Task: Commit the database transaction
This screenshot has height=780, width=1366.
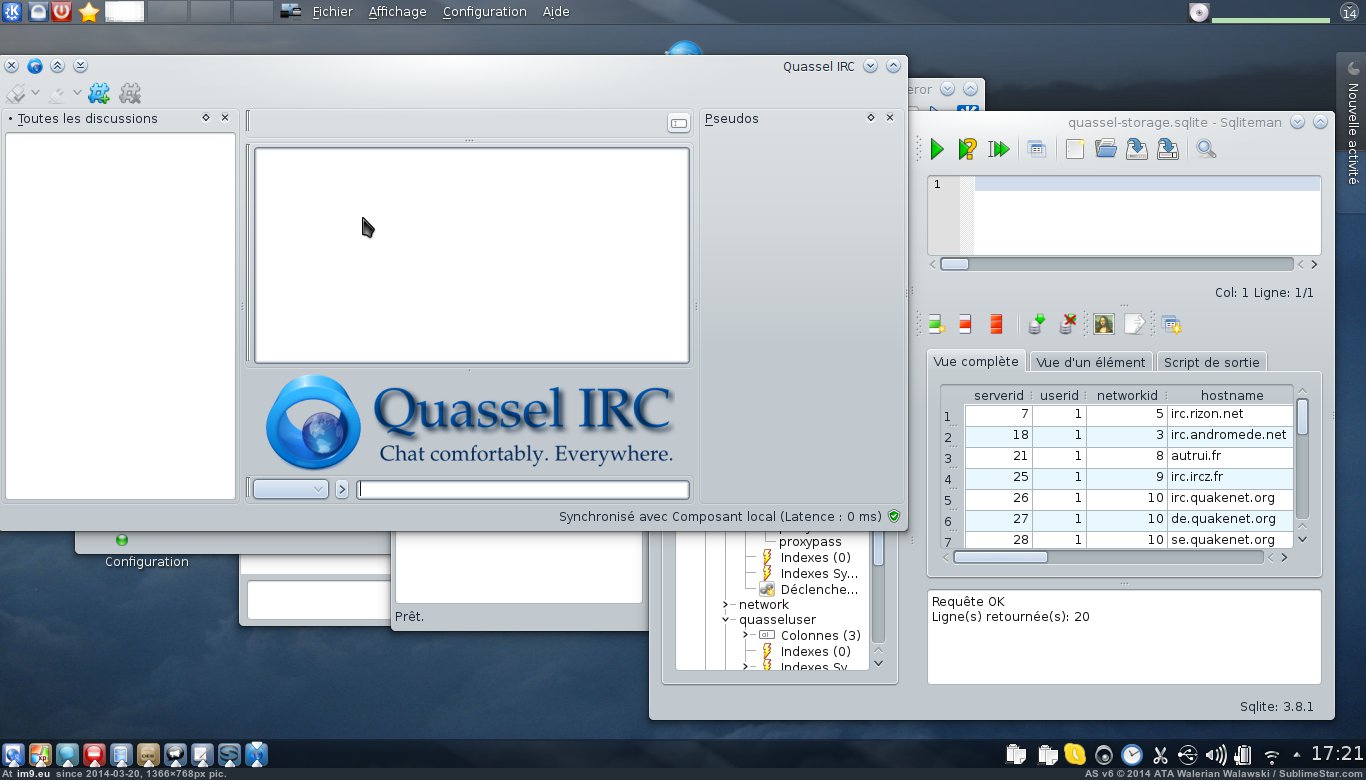Action: pos(1037,324)
